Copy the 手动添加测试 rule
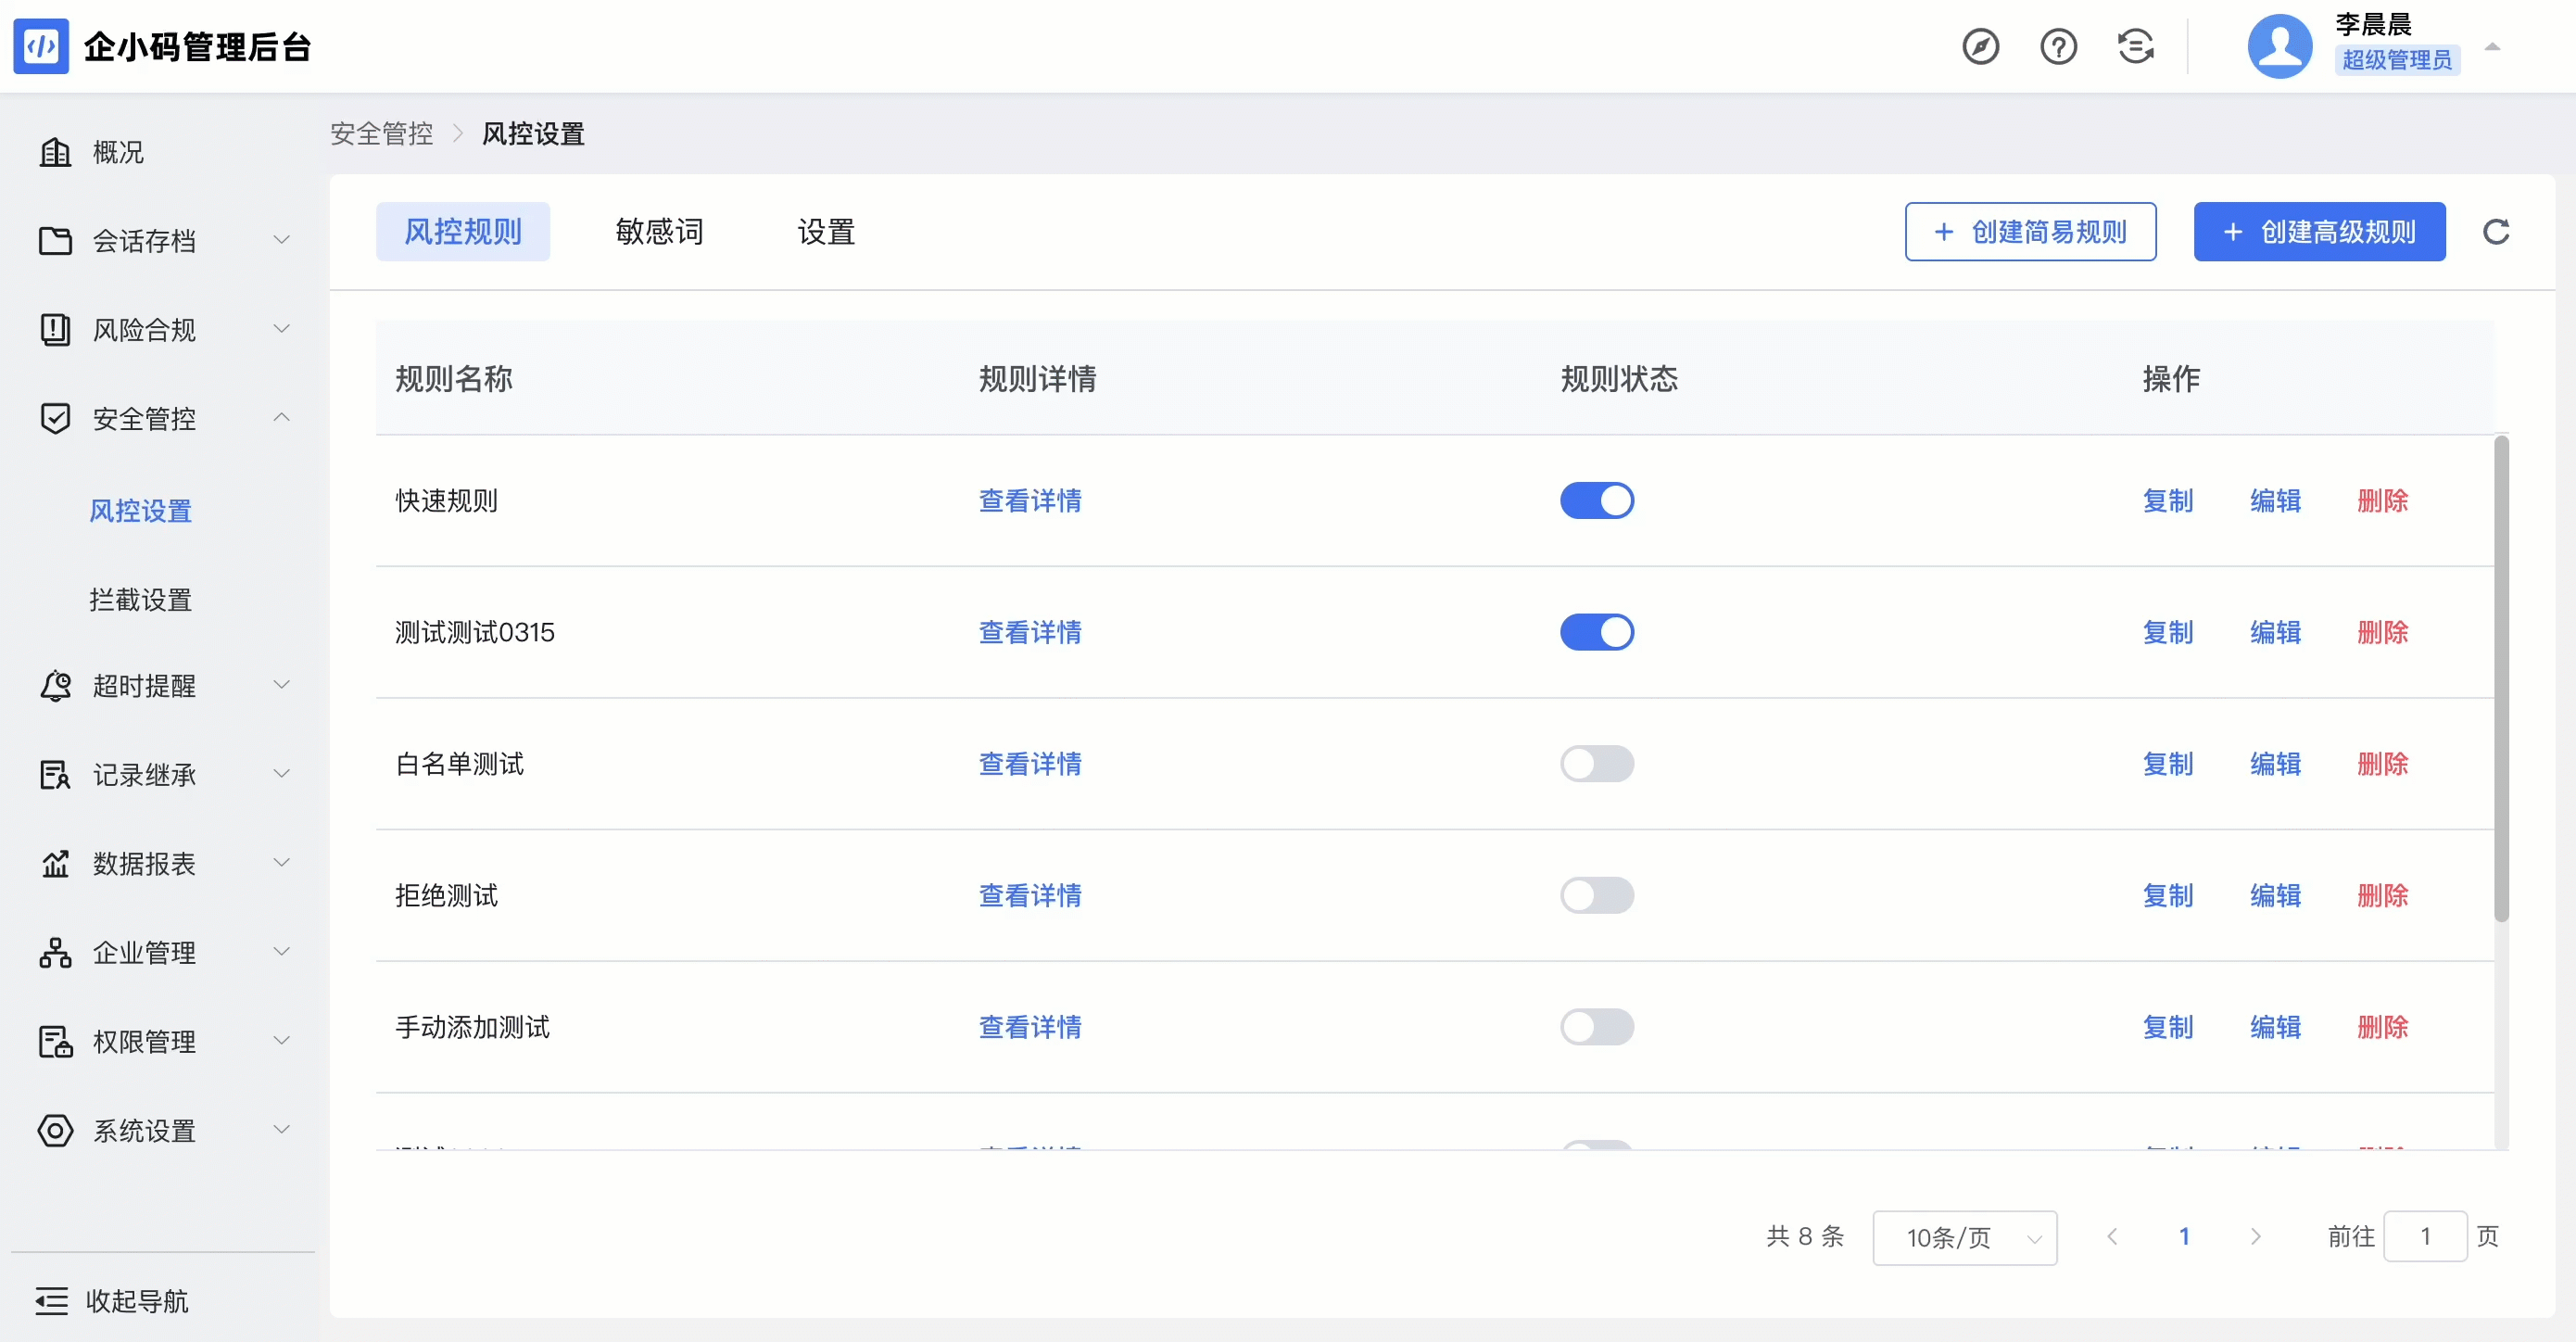The height and width of the screenshot is (1342, 2576). click(2168, 1027)
